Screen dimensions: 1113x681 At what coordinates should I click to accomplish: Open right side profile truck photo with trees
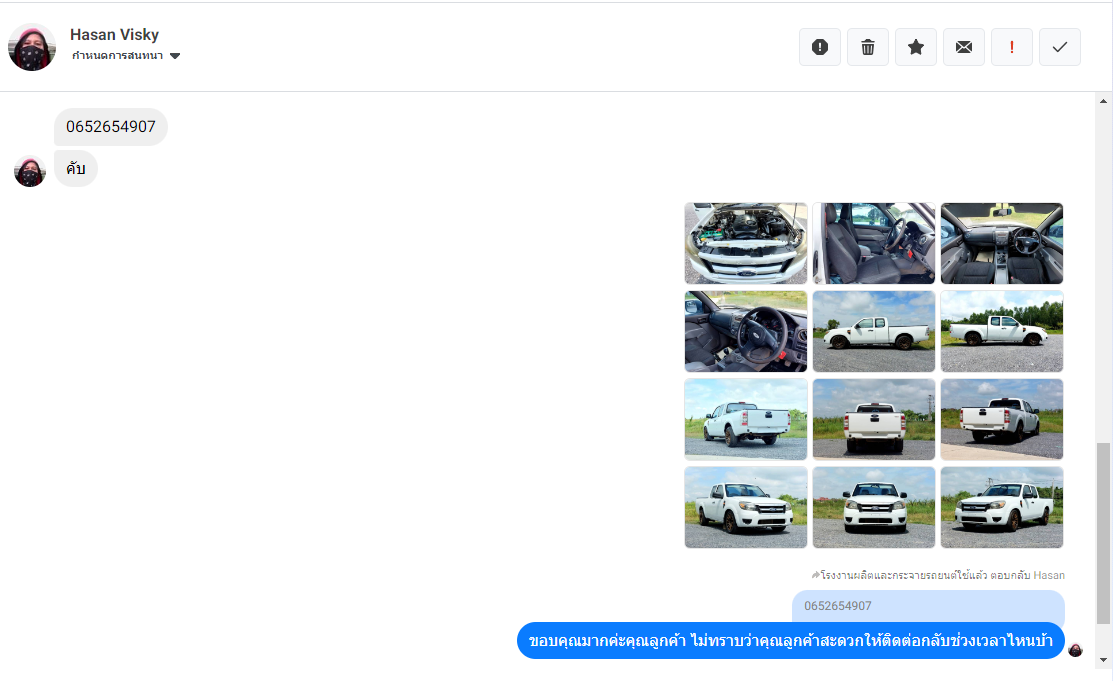[x=1002, y=332]
